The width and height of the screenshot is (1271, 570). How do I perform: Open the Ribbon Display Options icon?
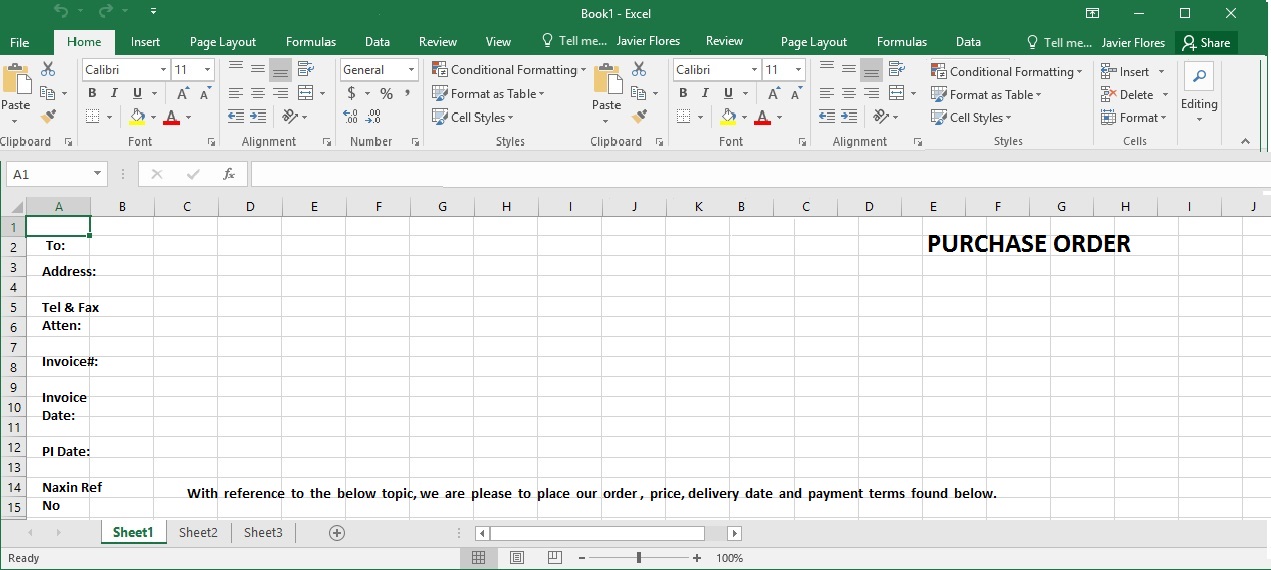click(x=1092, y=13)
